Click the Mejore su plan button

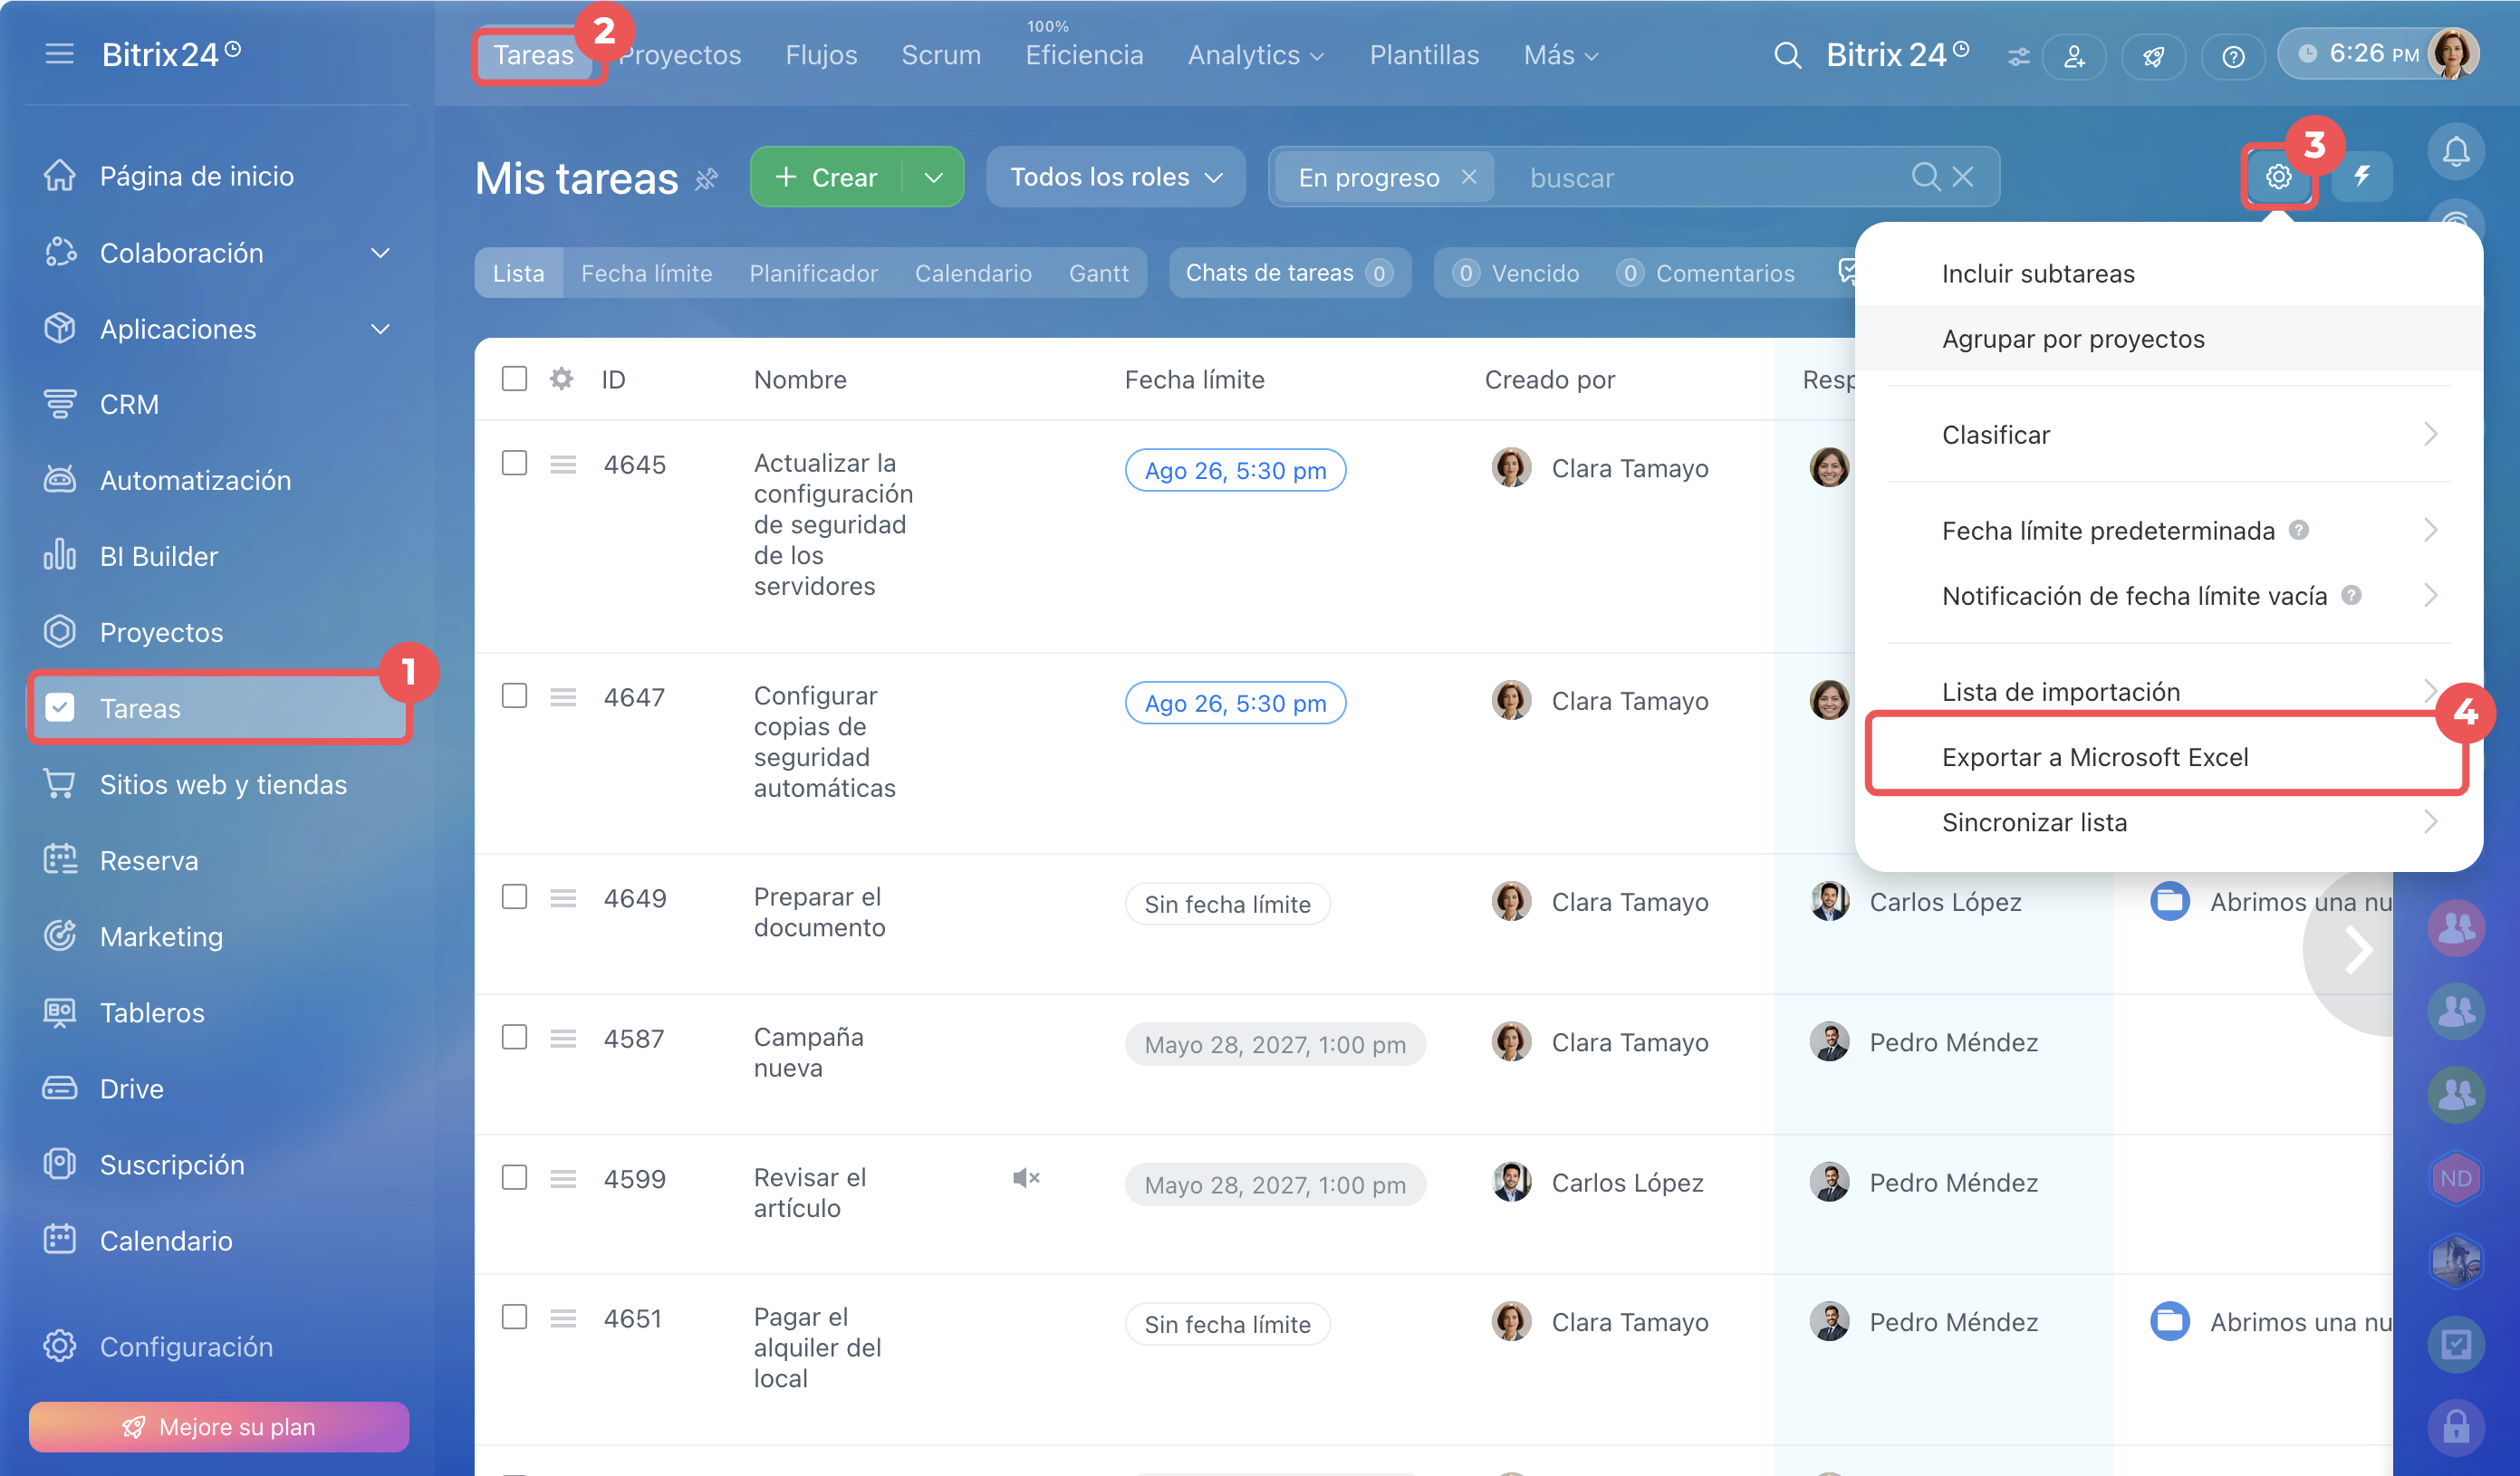218,1426
